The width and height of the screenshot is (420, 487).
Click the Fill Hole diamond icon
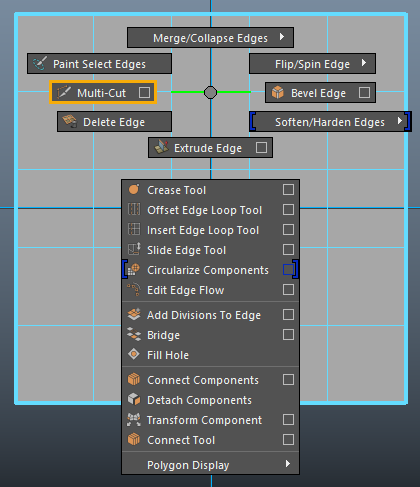click(134, 354)
